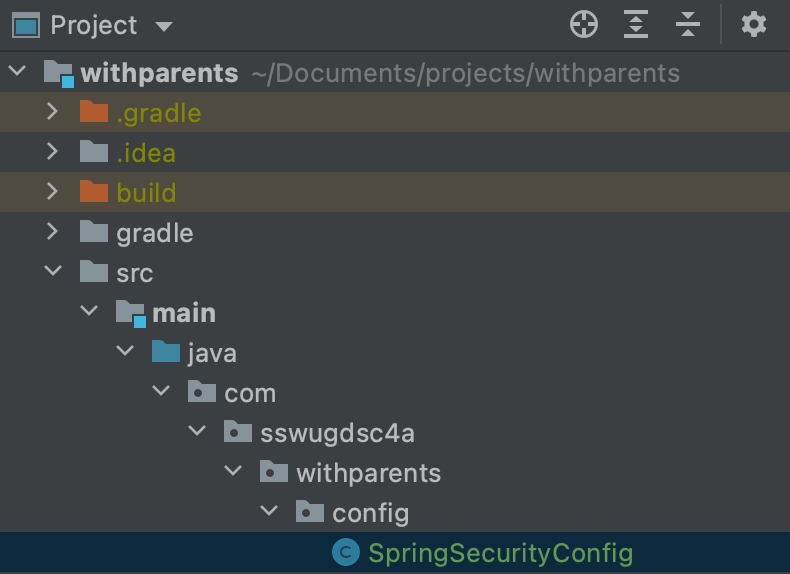Select the config package label
Viewport: 790px width, 574px height.
click(x=371, y=514)
